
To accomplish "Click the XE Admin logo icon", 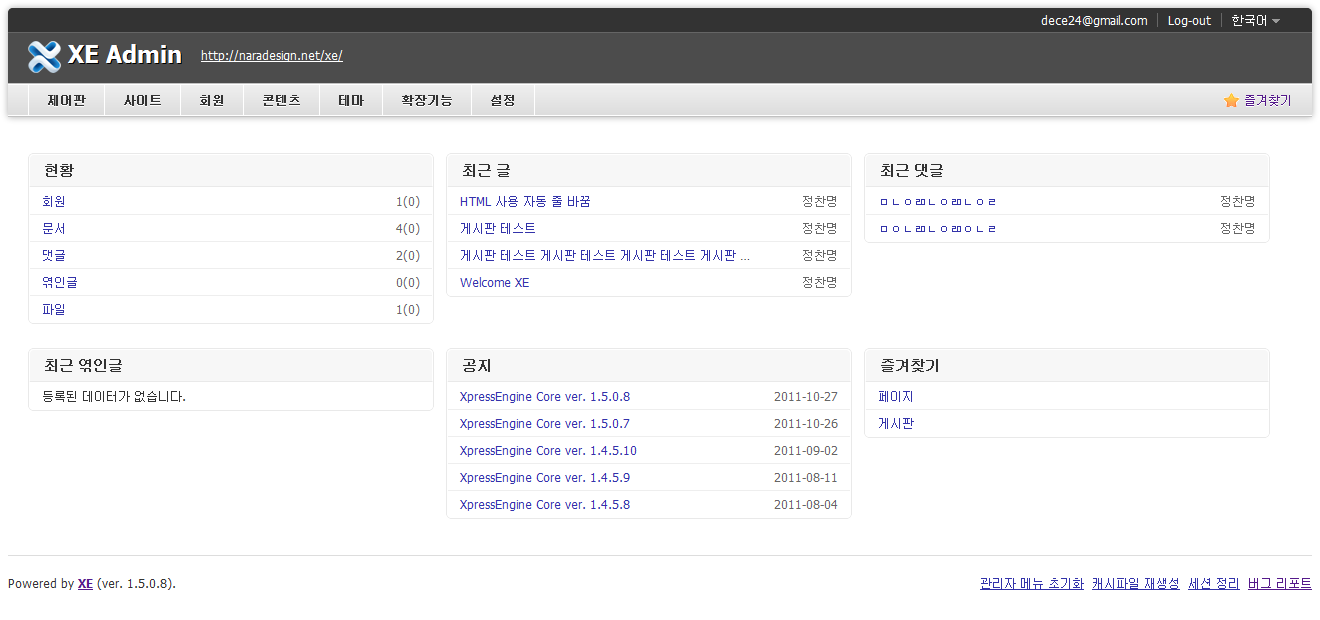I will click(45, 56).
